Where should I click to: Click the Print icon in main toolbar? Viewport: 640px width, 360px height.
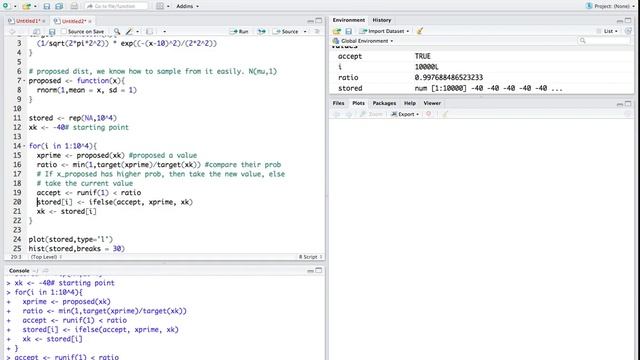click(74, 7)
